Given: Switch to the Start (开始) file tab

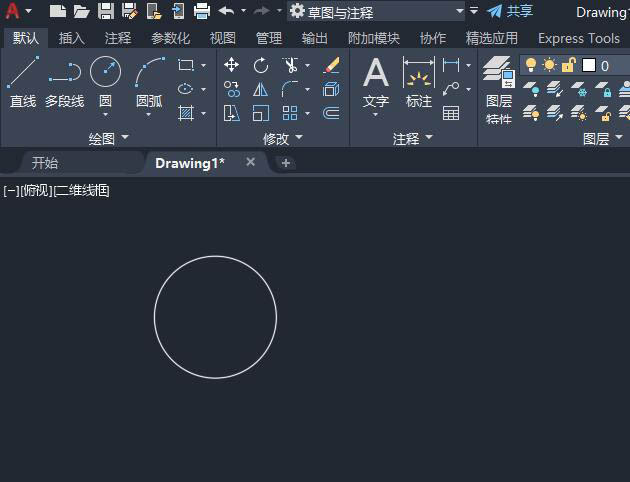Looking at the screenshot, I should pos(45,163).
